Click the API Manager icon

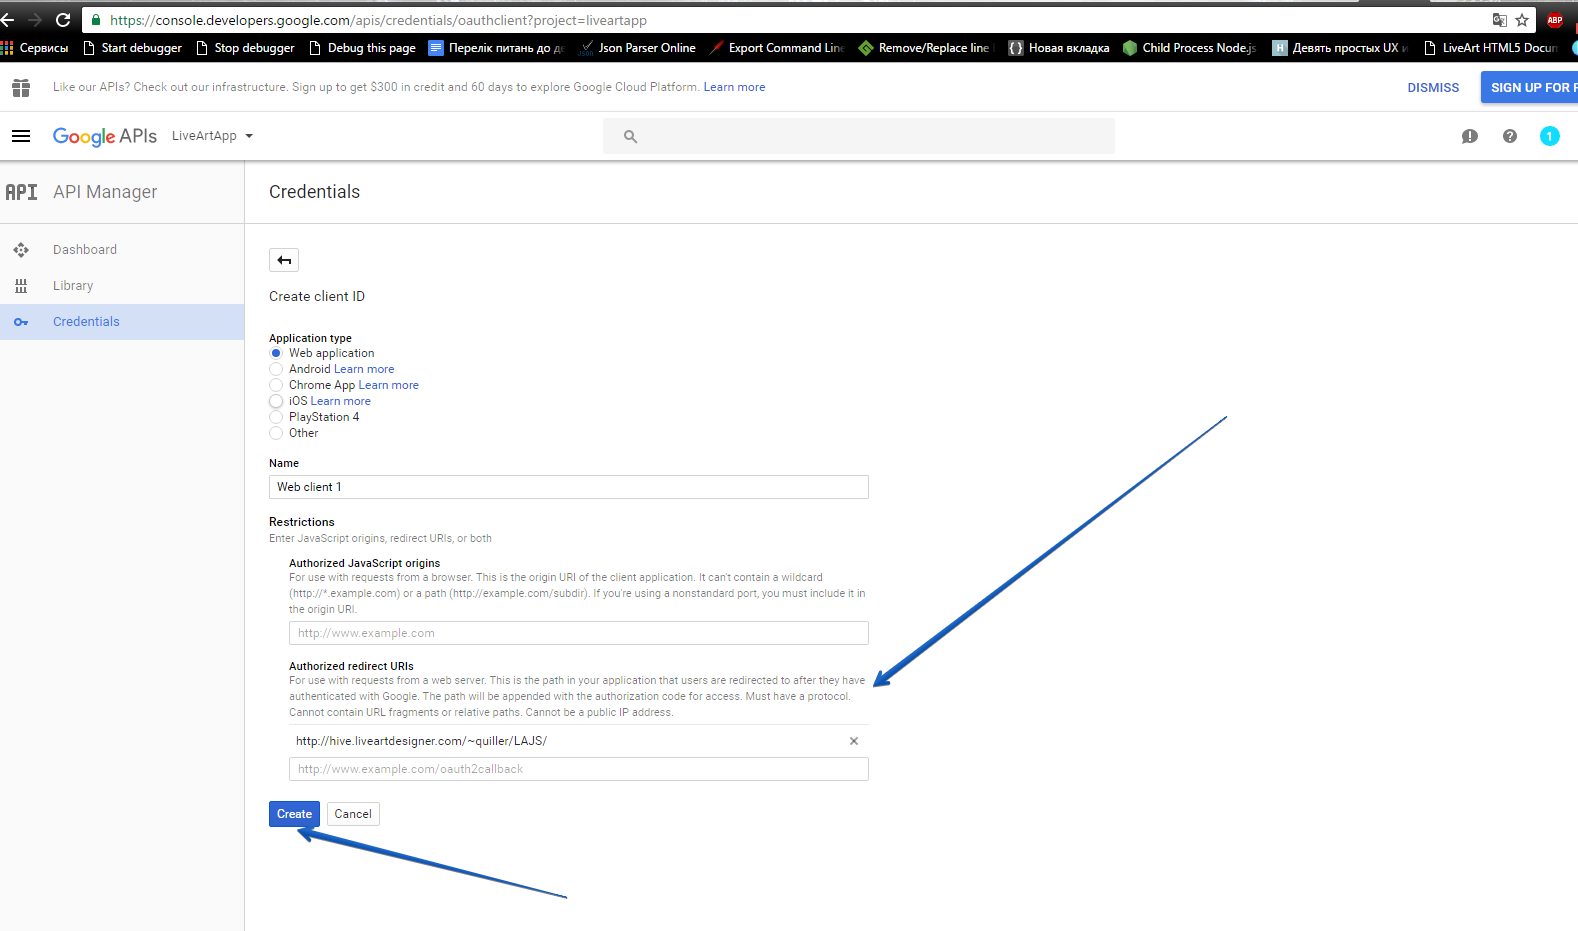[x=21, y=192]
